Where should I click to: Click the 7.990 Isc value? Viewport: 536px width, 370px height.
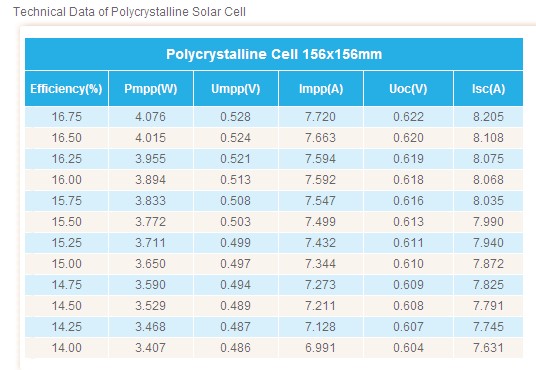click(x=488, y=222)
